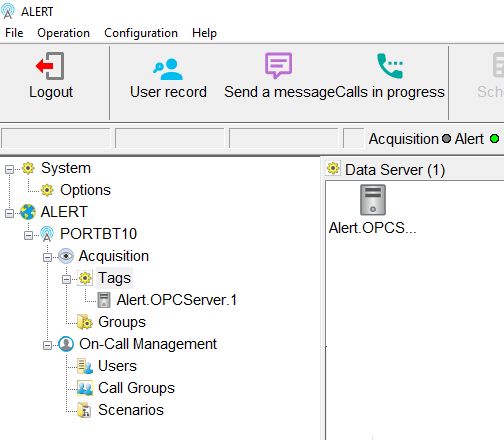Click the green Alert status indicator
504x440 pixels.
click(x=495, y=139)
